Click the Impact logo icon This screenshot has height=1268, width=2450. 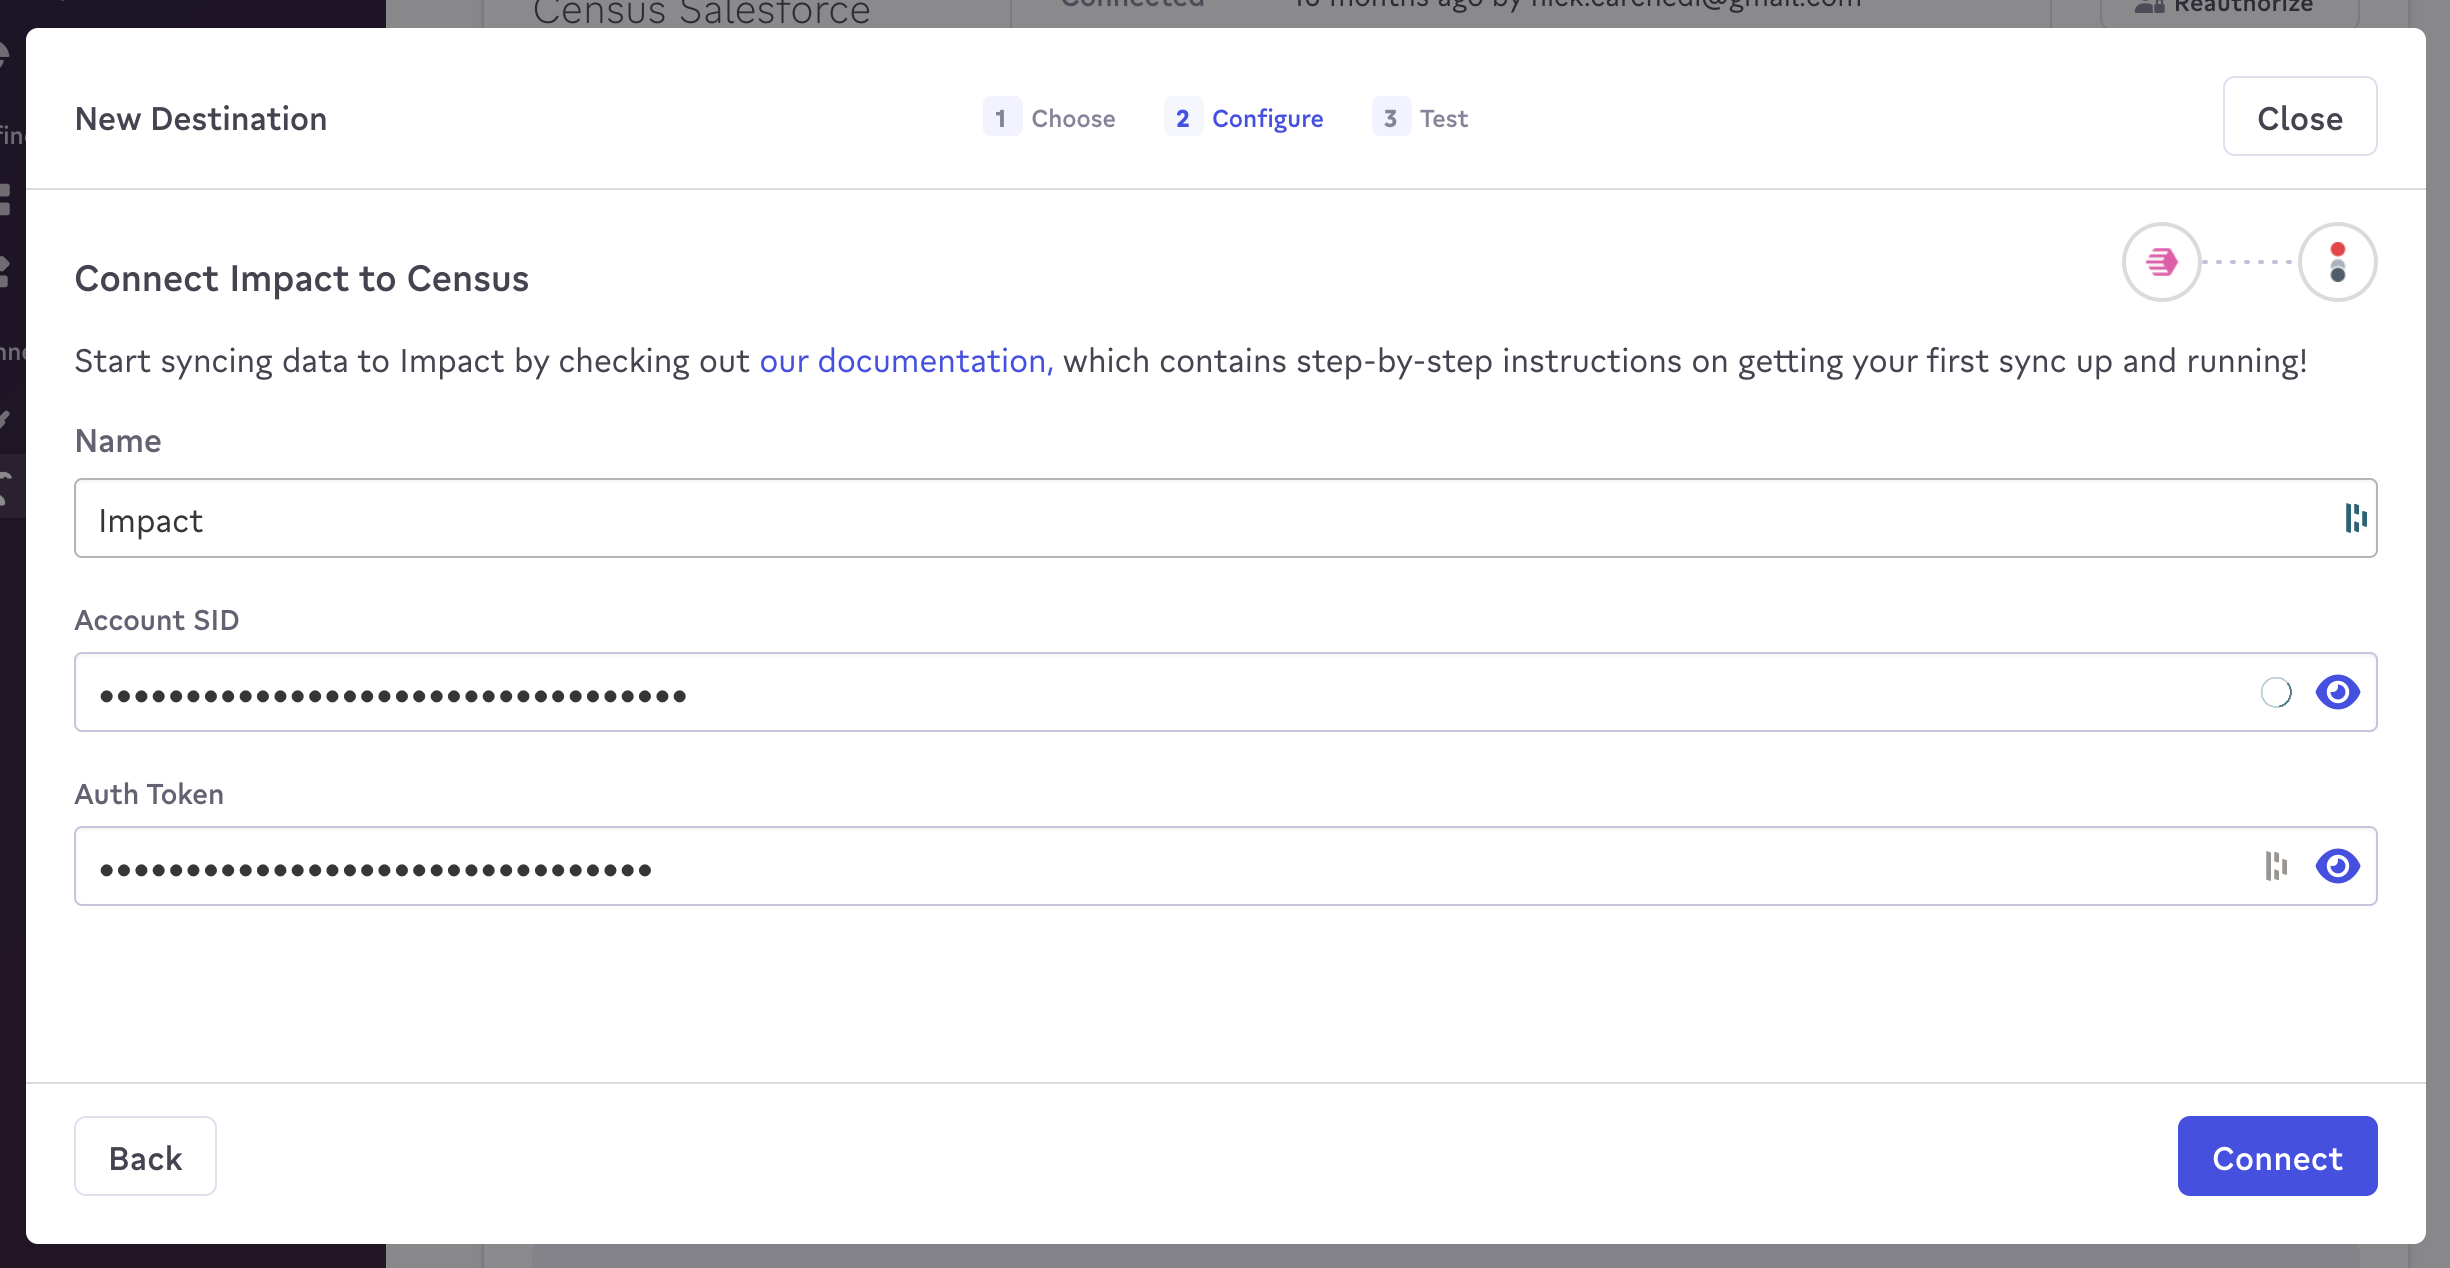pyautogui.click(x=2161, y=262)
